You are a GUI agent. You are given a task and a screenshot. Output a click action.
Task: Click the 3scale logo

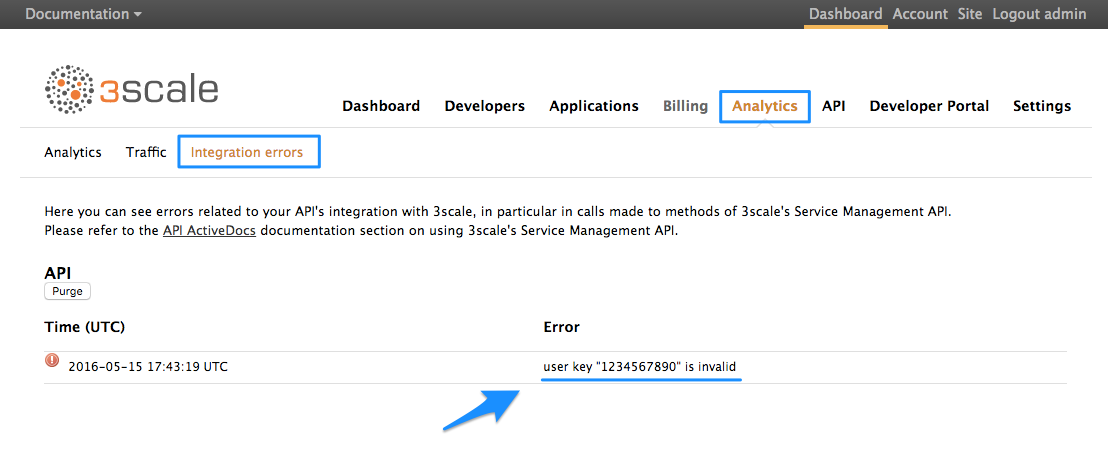pyautogui.click(x=131, y=89)
